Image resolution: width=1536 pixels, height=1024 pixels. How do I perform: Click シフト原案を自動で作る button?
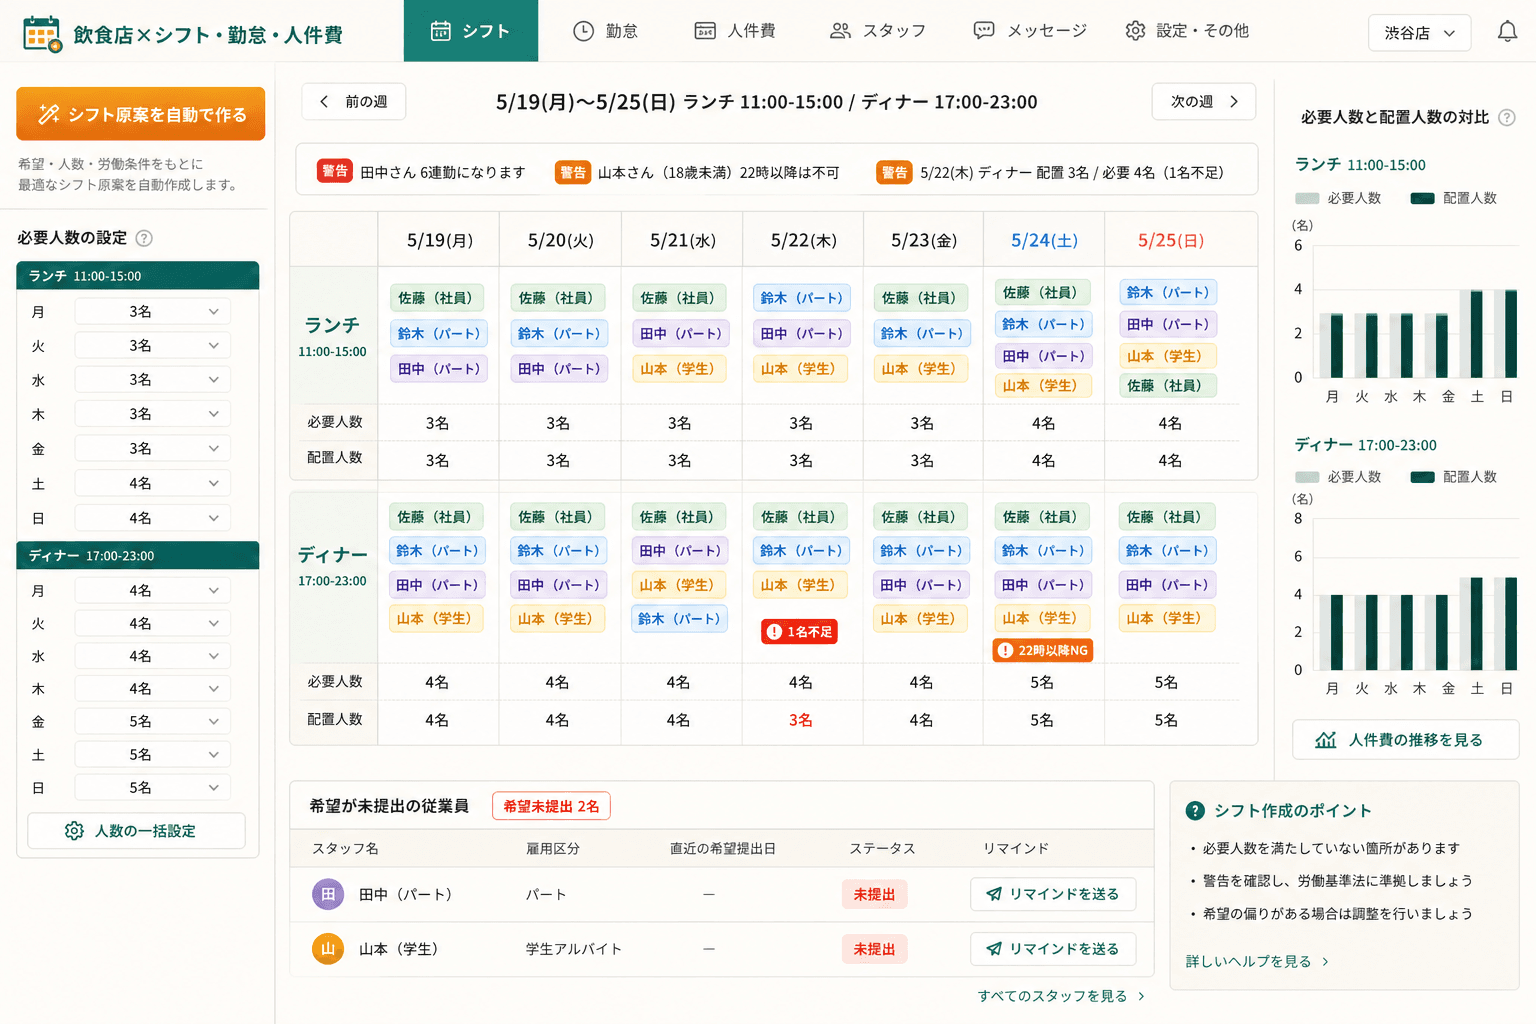[x=141, y=114]
